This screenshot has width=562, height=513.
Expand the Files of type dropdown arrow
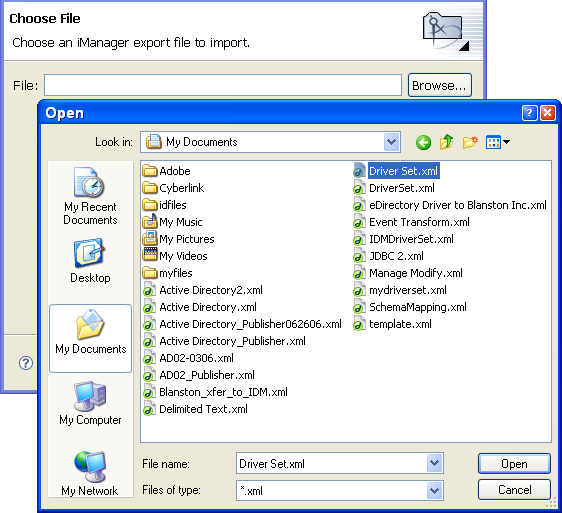point(434,490)
